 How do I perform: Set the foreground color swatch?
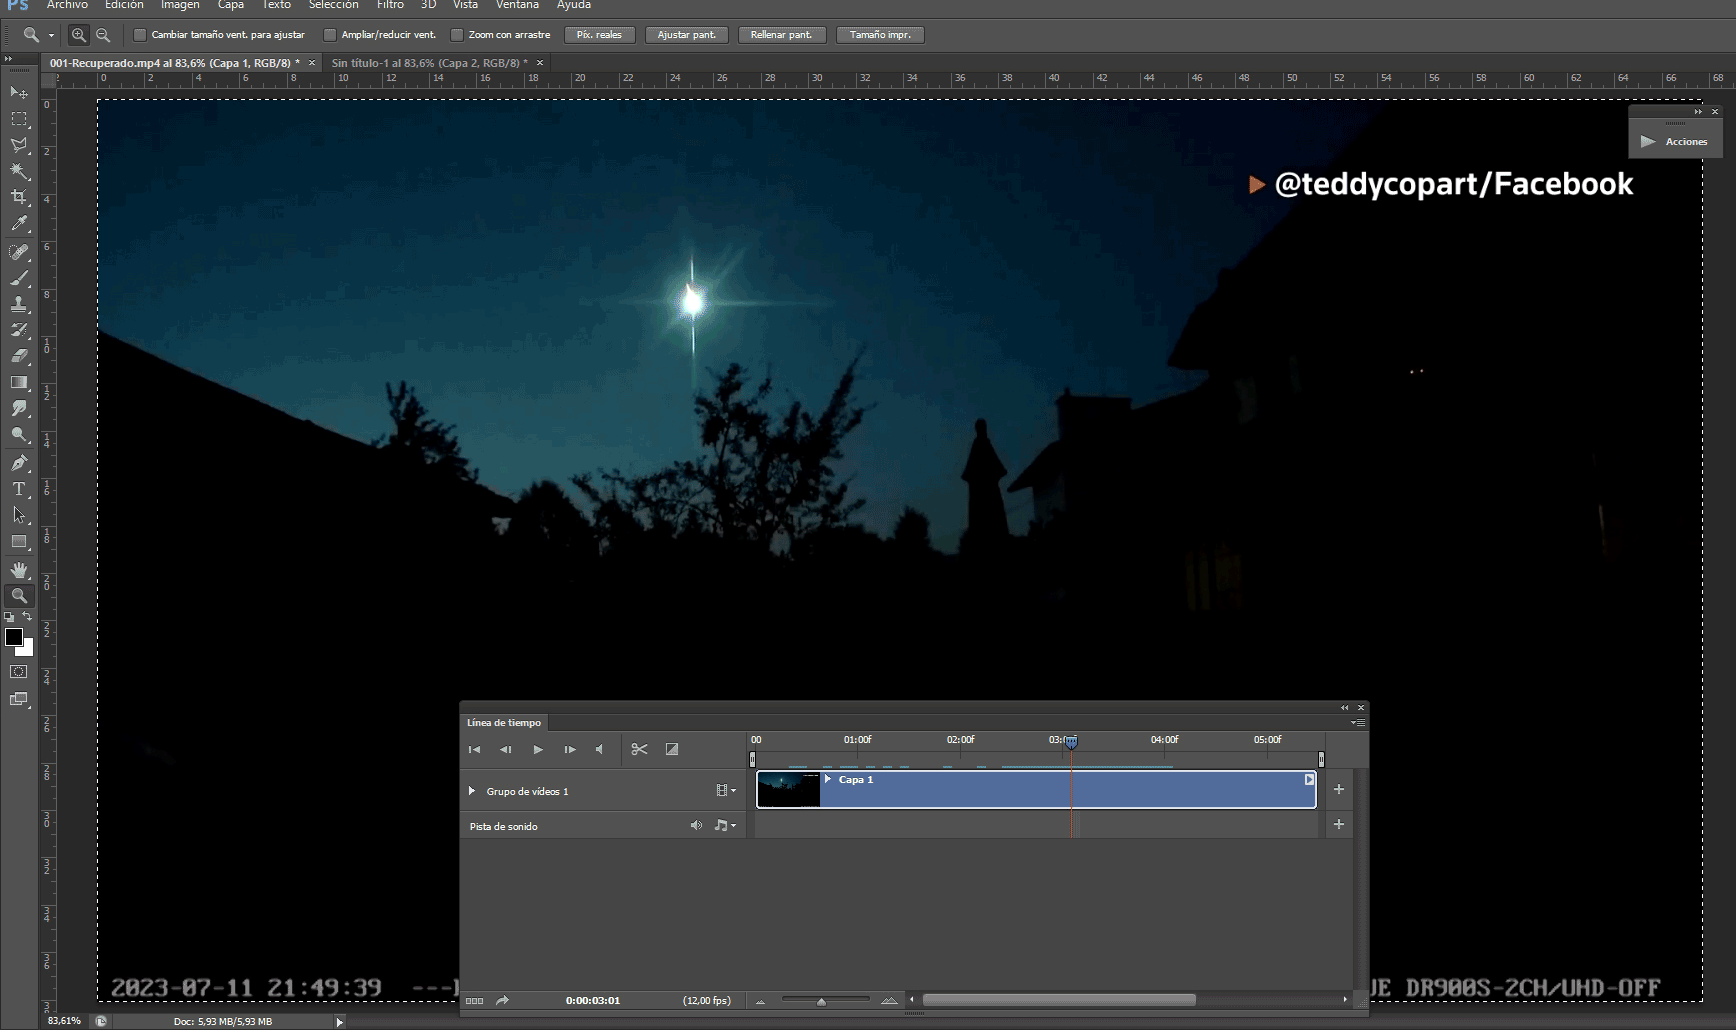pyautogui.click(x=13, y=638)
